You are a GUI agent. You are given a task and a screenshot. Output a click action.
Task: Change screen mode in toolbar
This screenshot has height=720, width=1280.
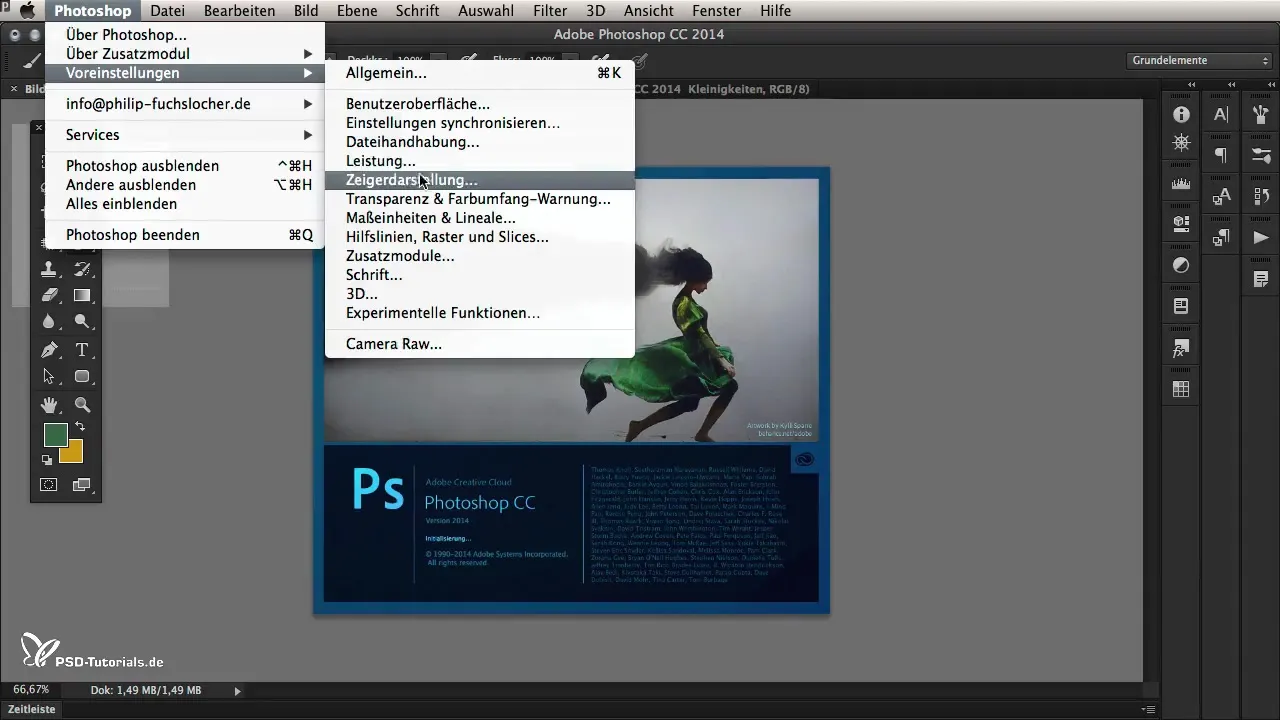81,485
